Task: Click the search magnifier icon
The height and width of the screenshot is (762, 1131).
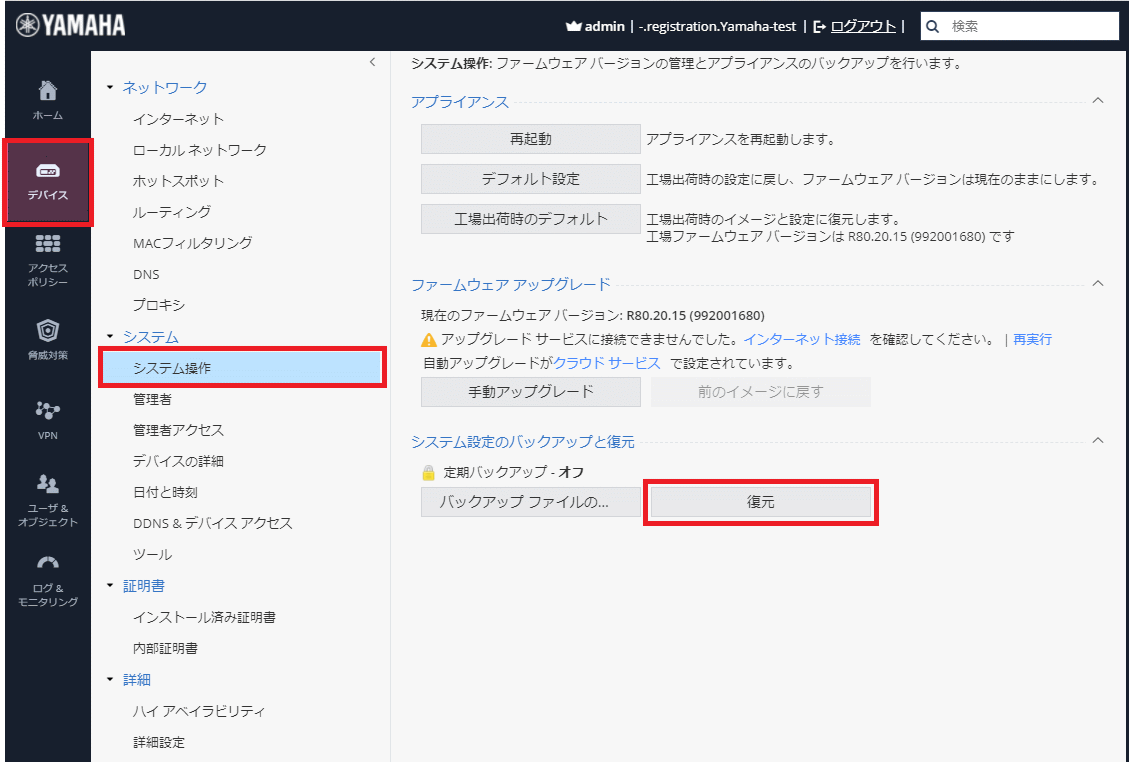Action: tap(933, 27)
